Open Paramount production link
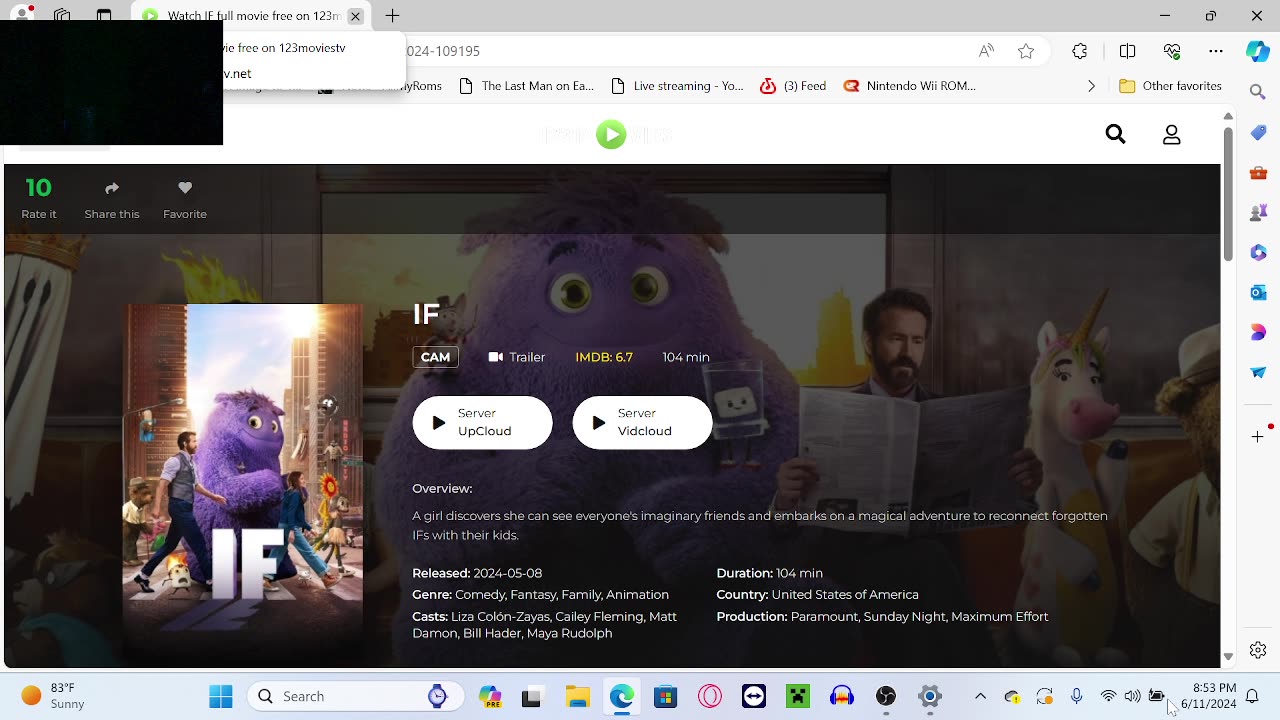The height and width of the screenshot is (720, 1280). click(824, 616)
